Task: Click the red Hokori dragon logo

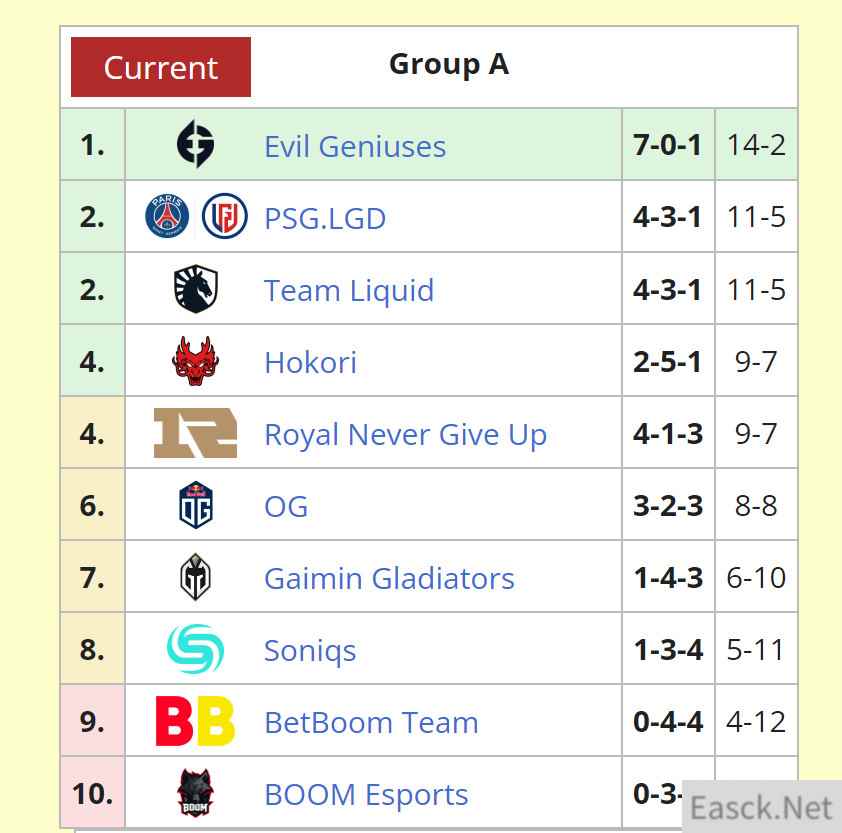Action: click(x=195, y=361)
